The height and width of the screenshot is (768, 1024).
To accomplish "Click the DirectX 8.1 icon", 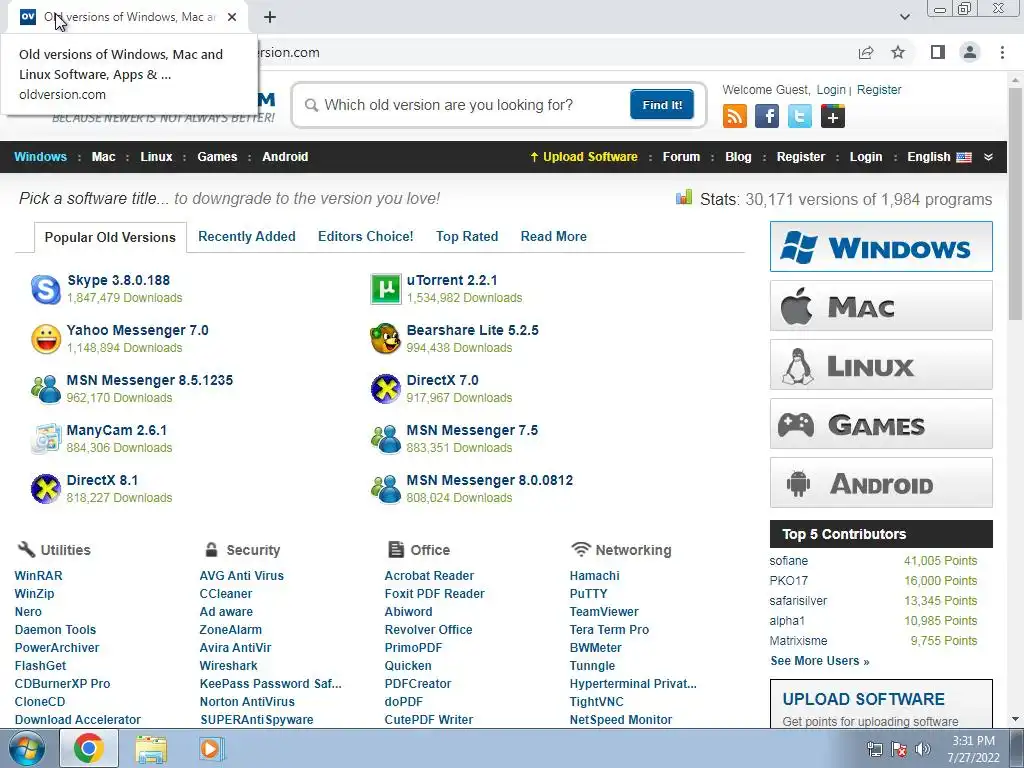I will click(46, 489).
